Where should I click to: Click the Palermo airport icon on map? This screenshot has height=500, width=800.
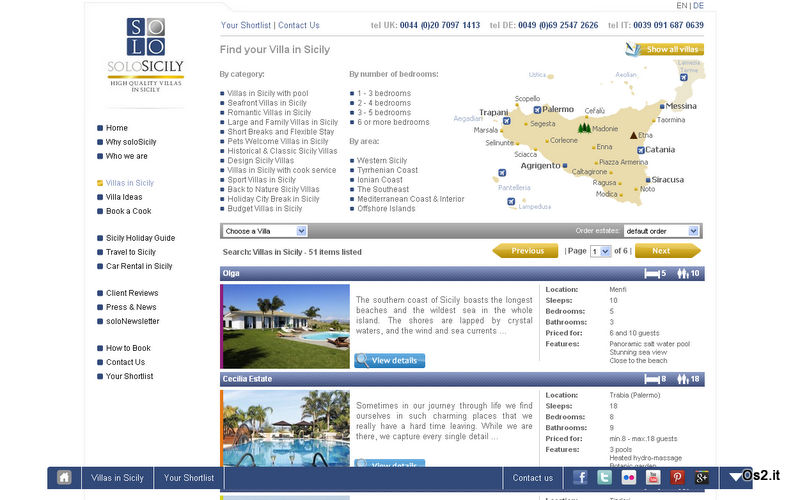537,109
